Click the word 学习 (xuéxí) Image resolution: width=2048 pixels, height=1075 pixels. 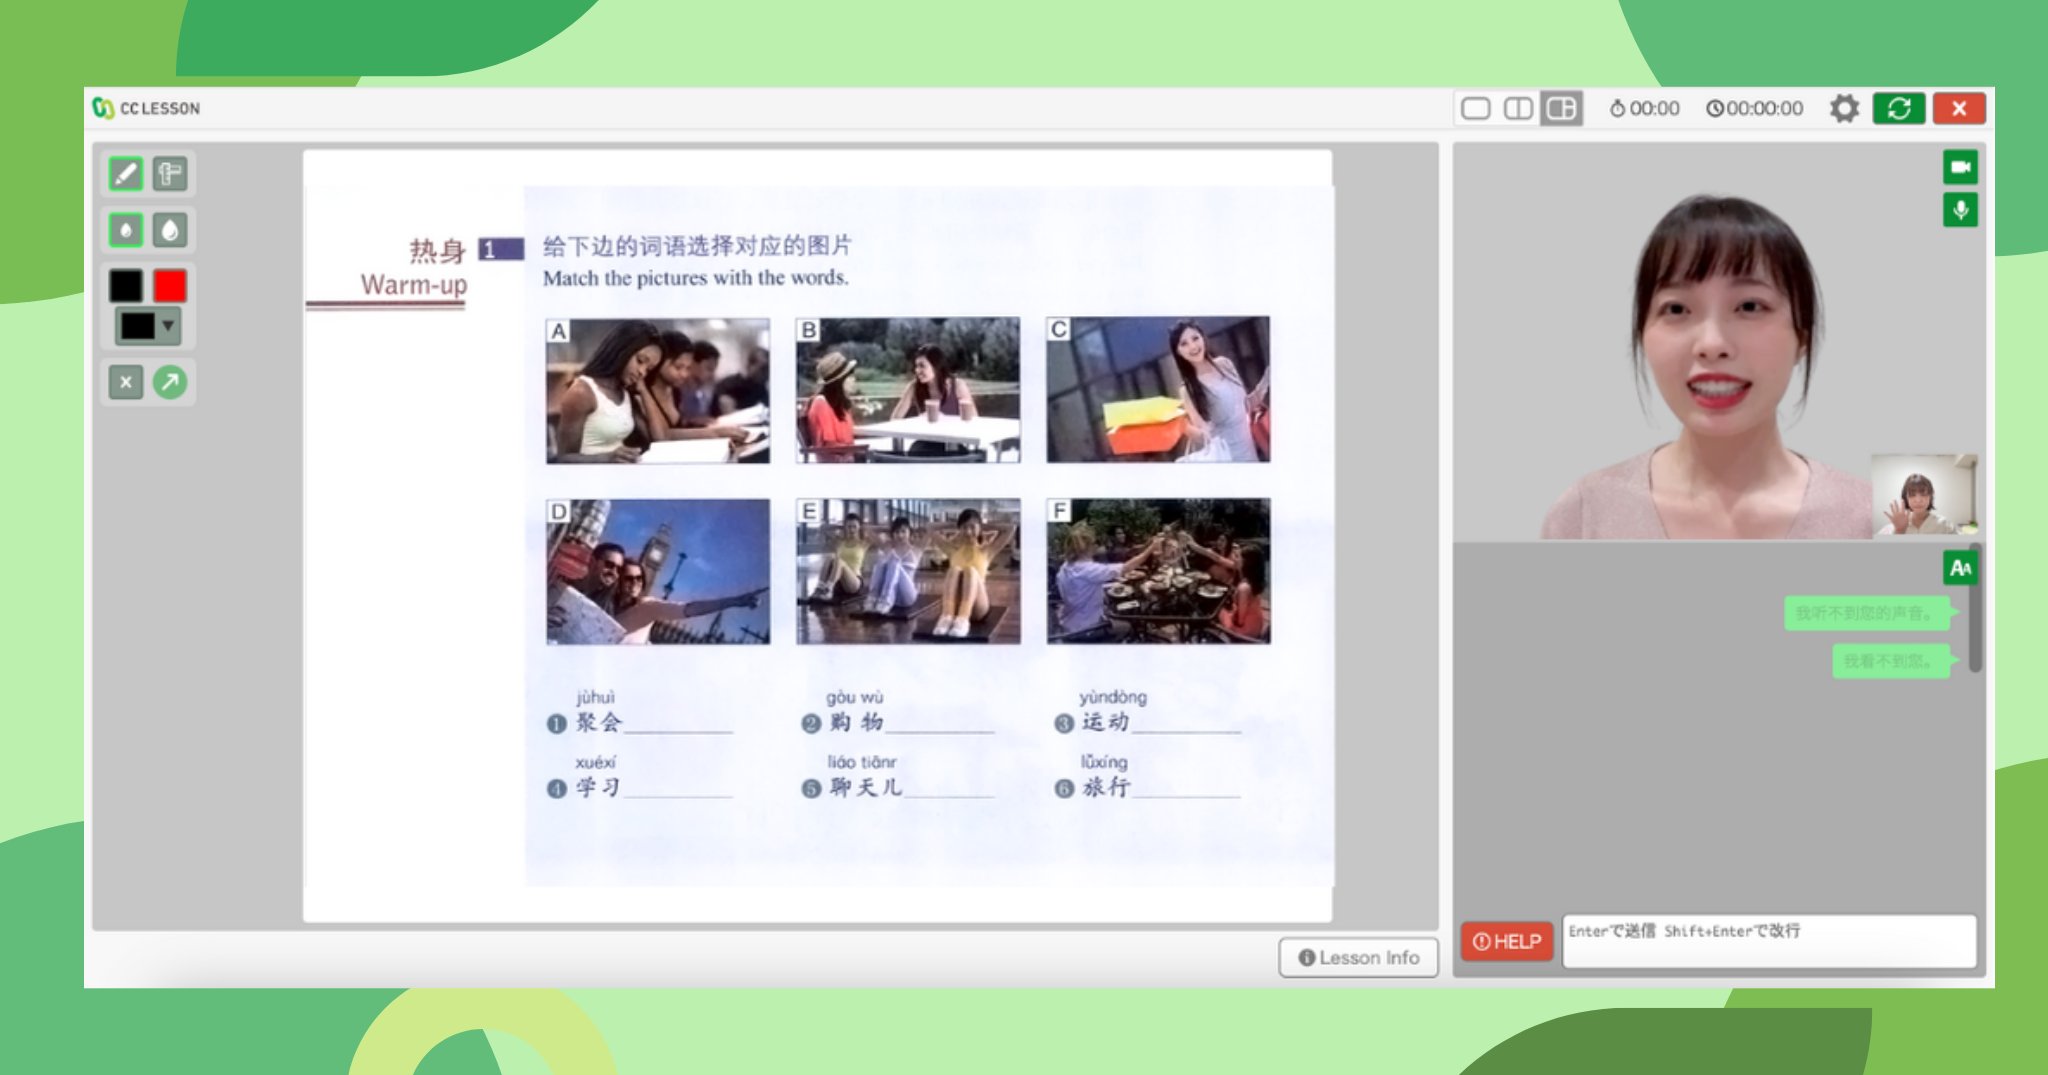point(598,787)
